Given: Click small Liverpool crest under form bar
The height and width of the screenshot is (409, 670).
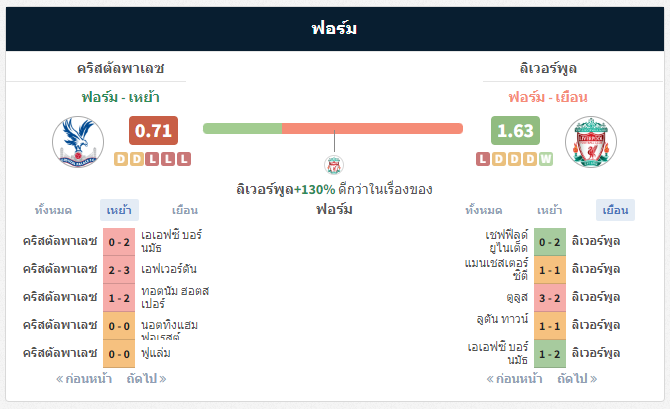Looking at the screenshot, I should (x=334, y=165).
